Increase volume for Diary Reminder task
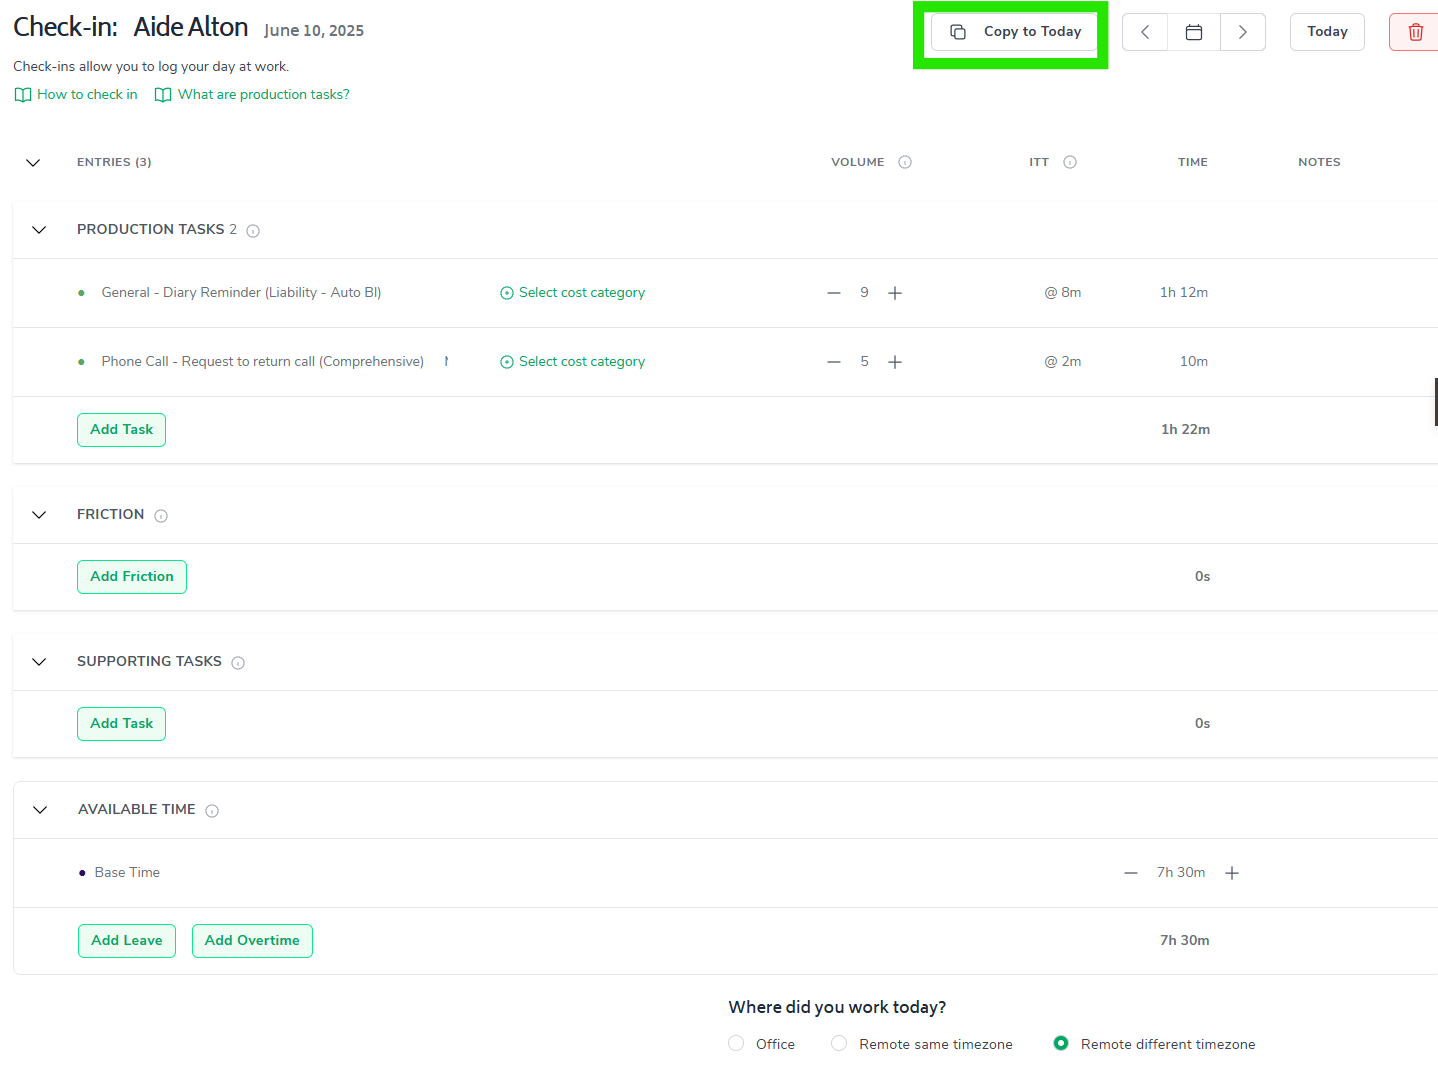The width and height of the screenshot is (1438, 1090). (895, 293)
